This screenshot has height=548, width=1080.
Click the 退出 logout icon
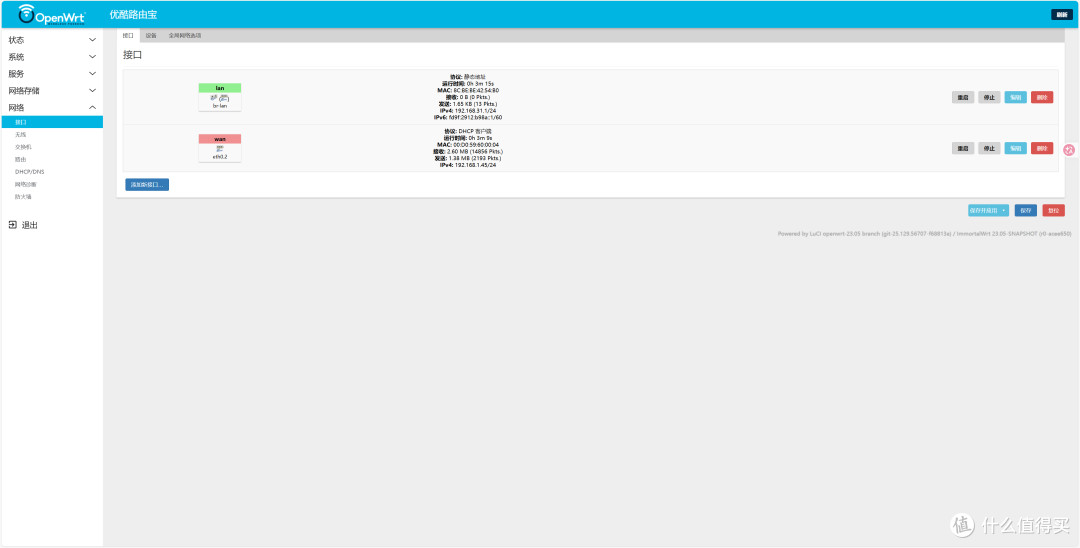[12, 225]
